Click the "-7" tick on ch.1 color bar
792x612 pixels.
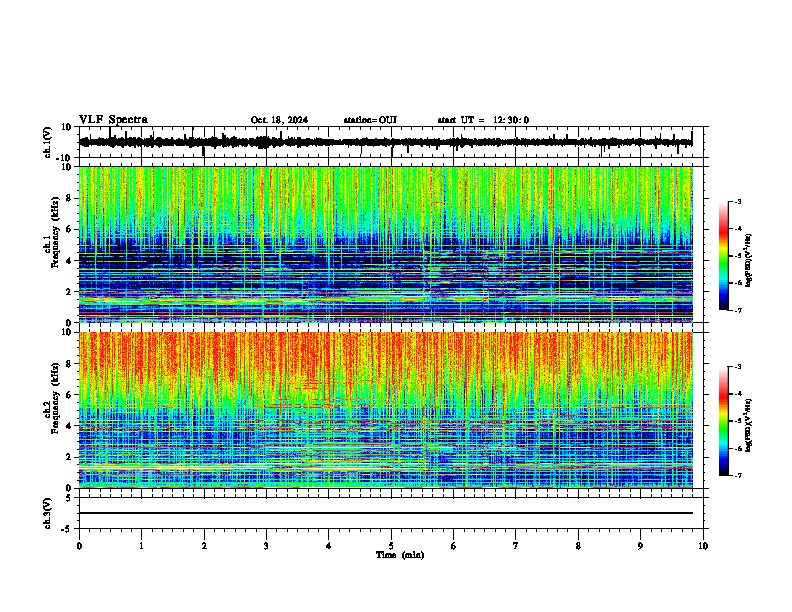(x=737, y=310)
